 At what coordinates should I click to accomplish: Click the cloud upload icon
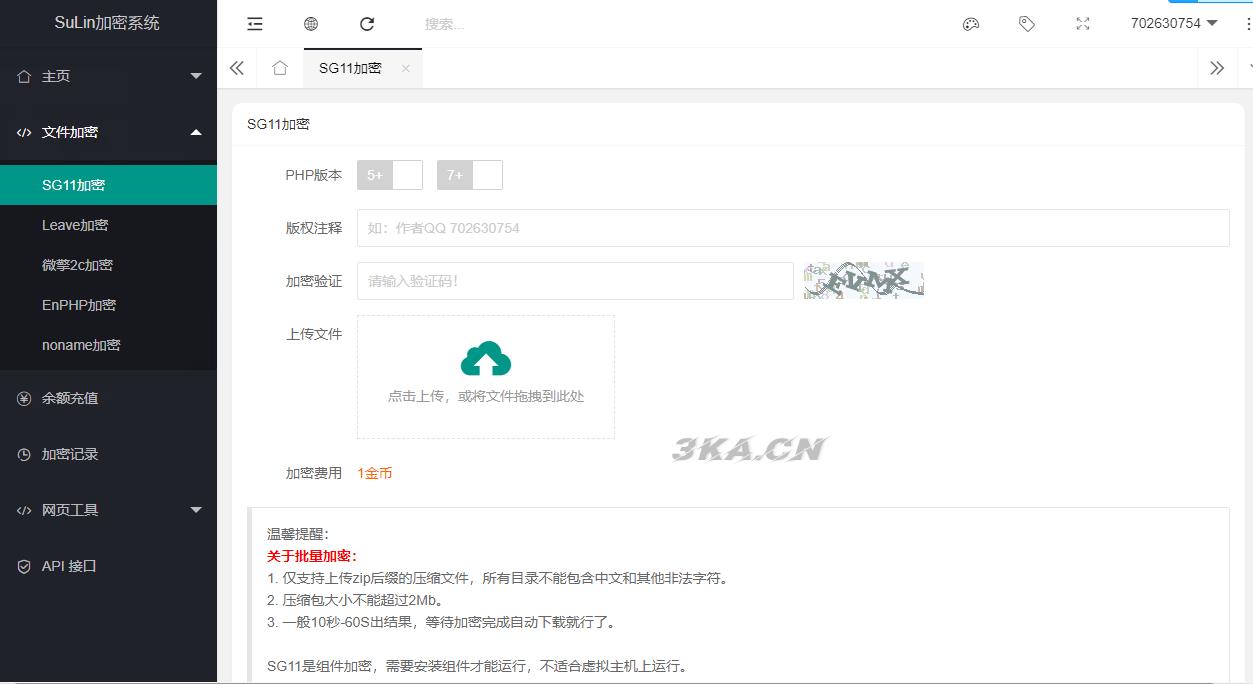click(486, 359)
